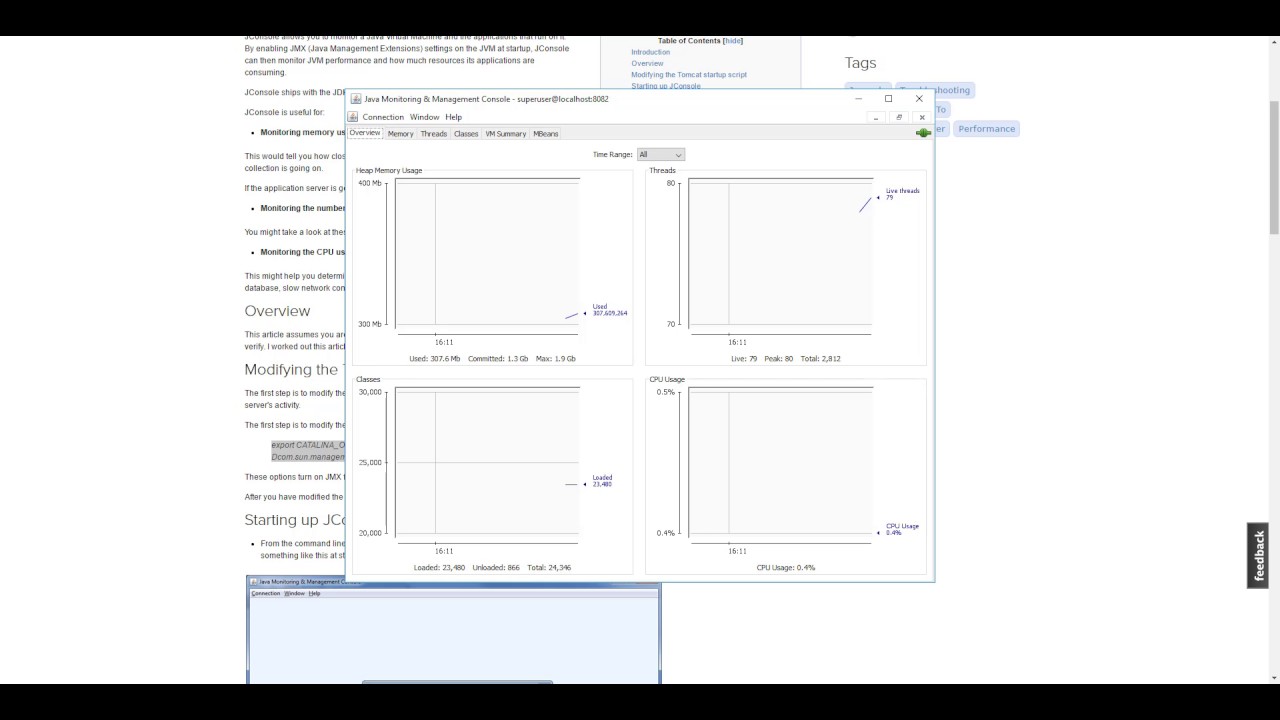Viewport: 1280px width, 720px height.
Task: Open the Window menu in JConsole
Action: [x=424, y=117]
